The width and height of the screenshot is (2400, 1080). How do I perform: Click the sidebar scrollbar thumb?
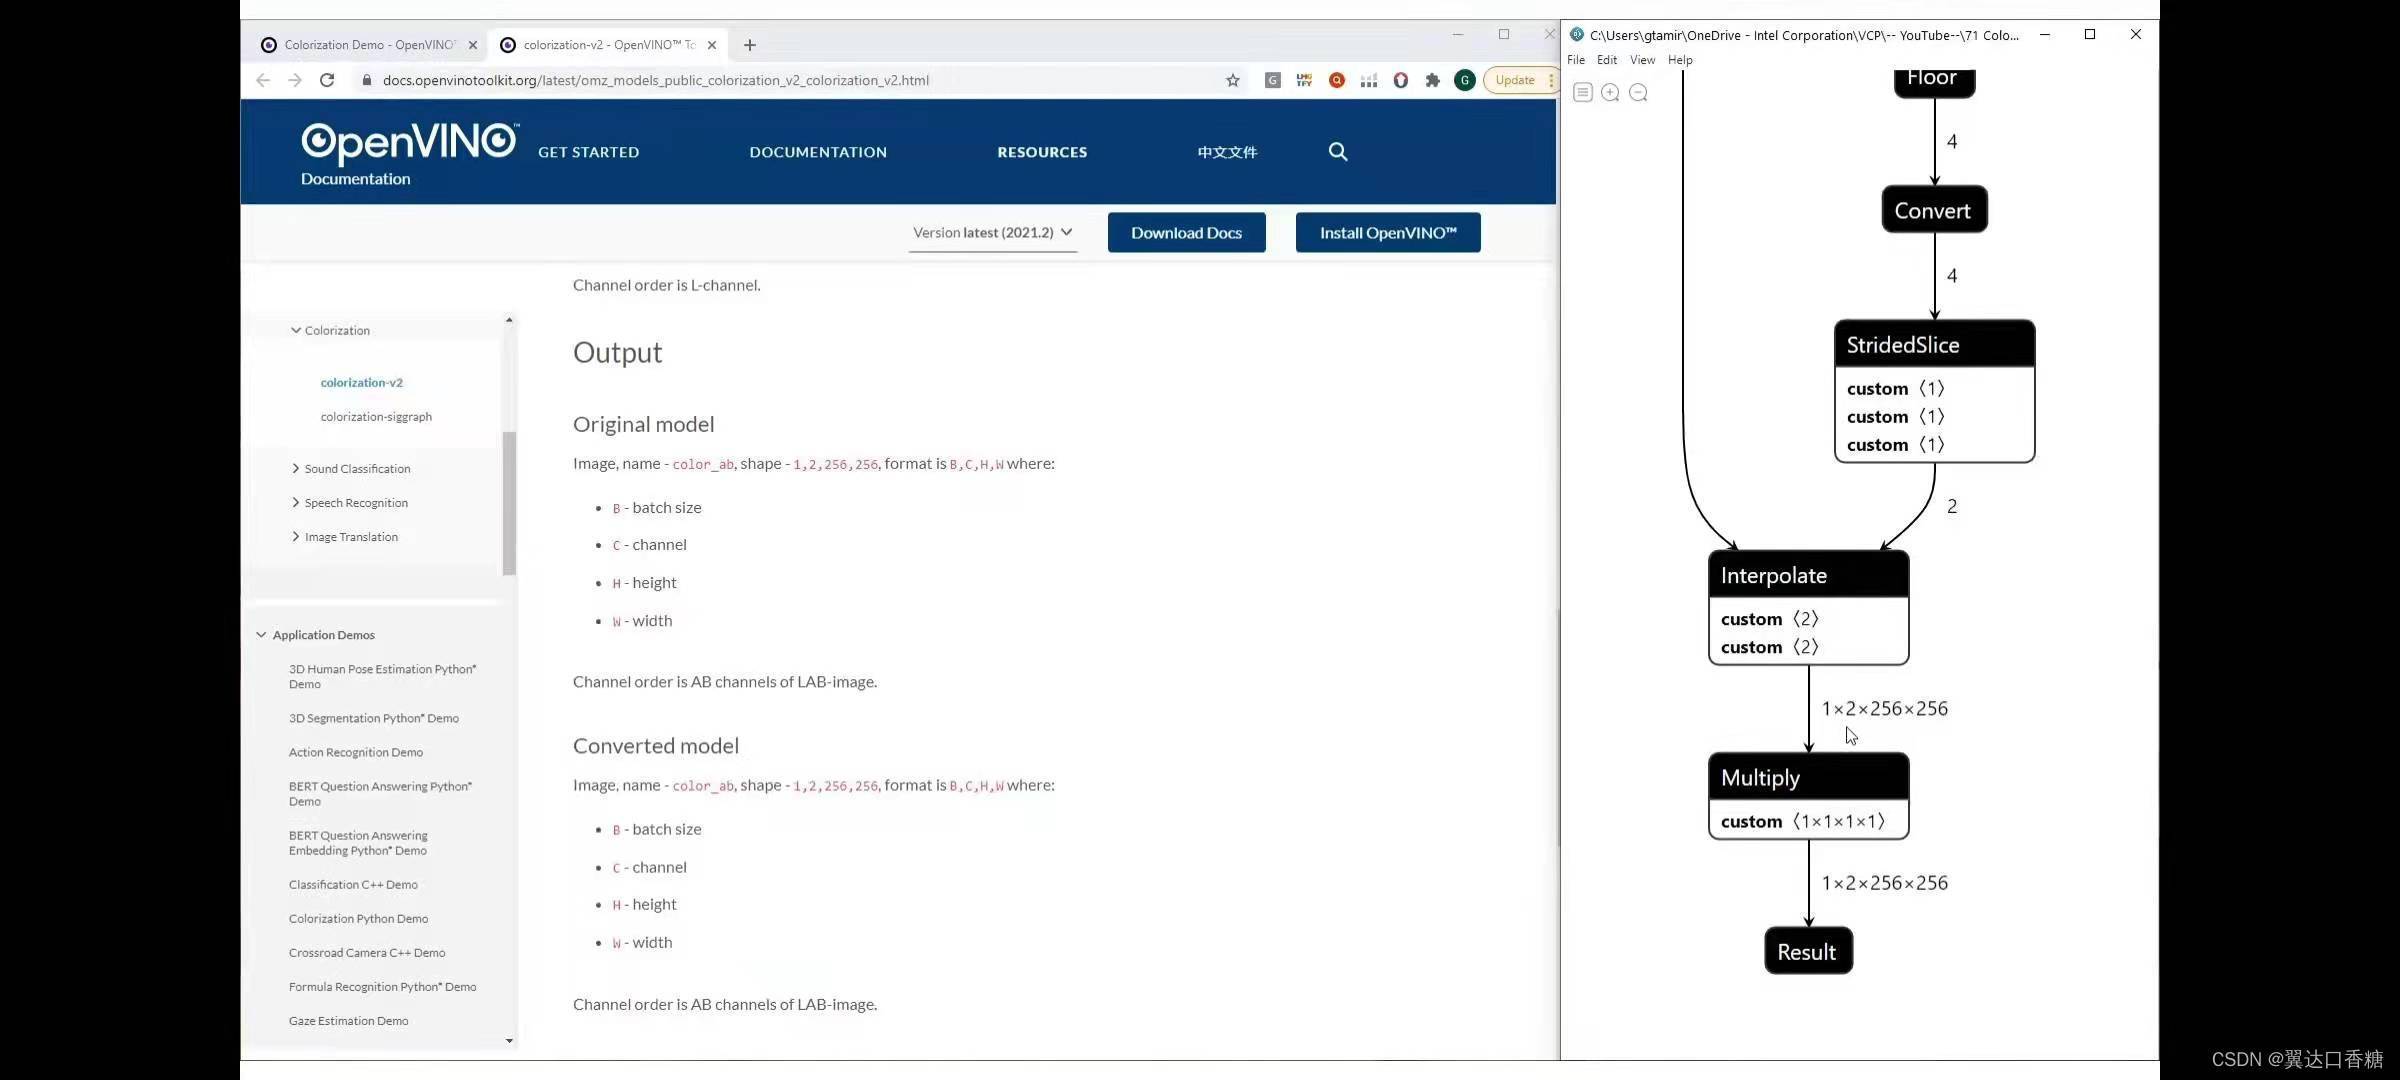pyautogui.click(x=509, y=503)
